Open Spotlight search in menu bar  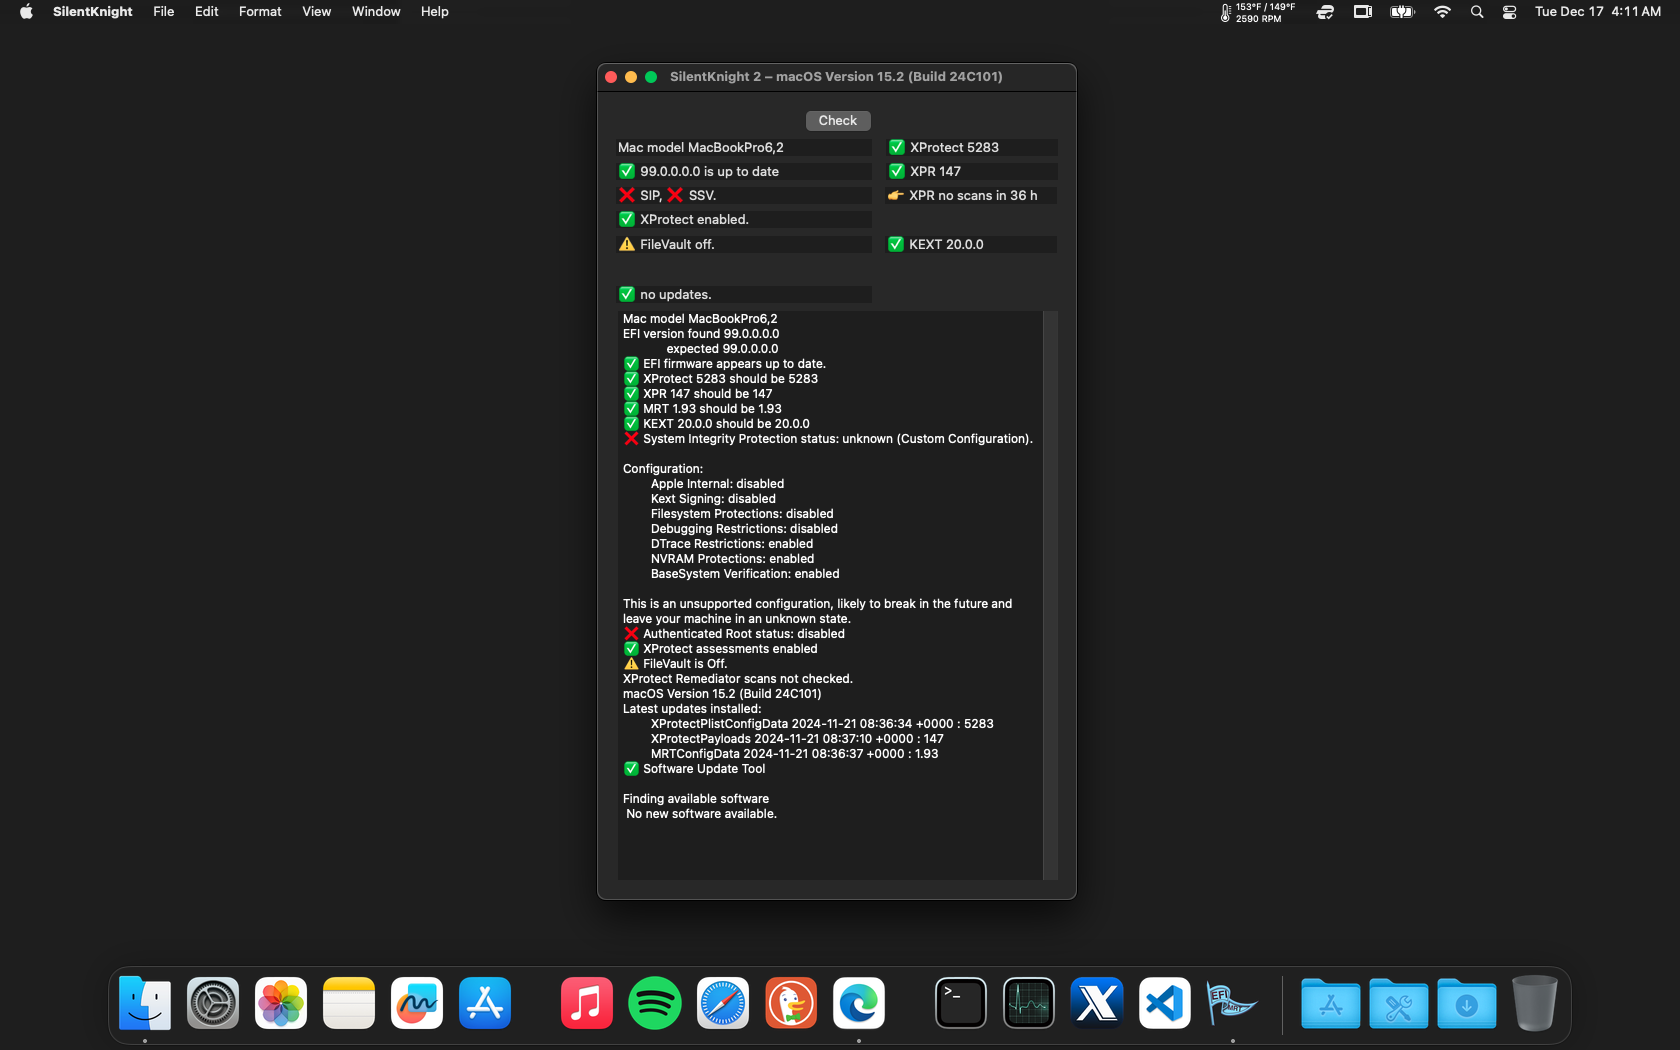(x=1476, y=12)
